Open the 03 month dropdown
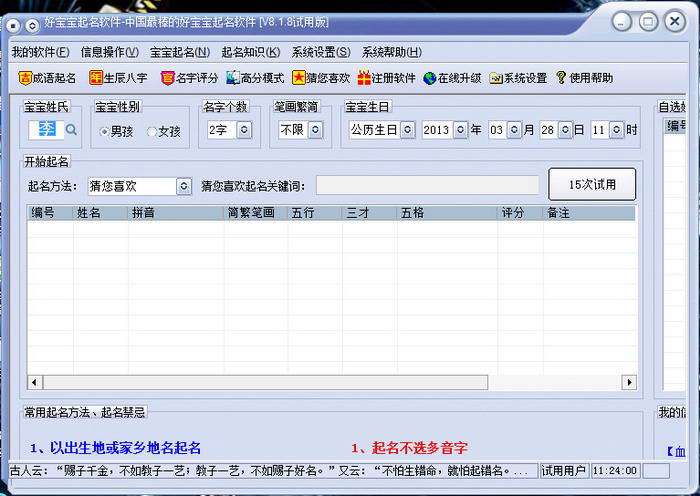Image resolution: width=700 pixels, height=496 pixels. point(514,130)
